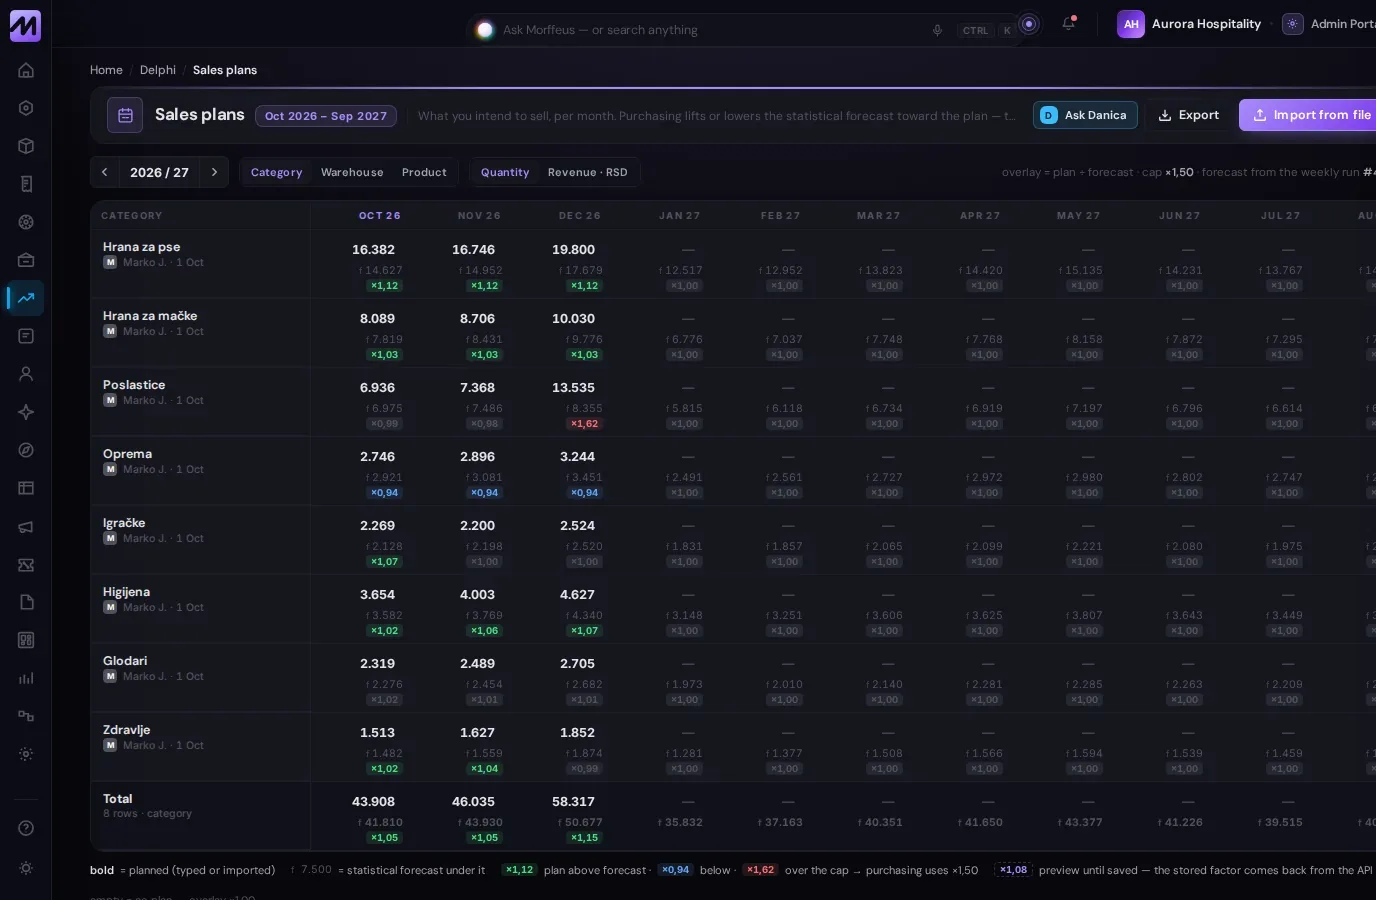
Task: Click the Oprema category row label
Action: click(128, 454)
